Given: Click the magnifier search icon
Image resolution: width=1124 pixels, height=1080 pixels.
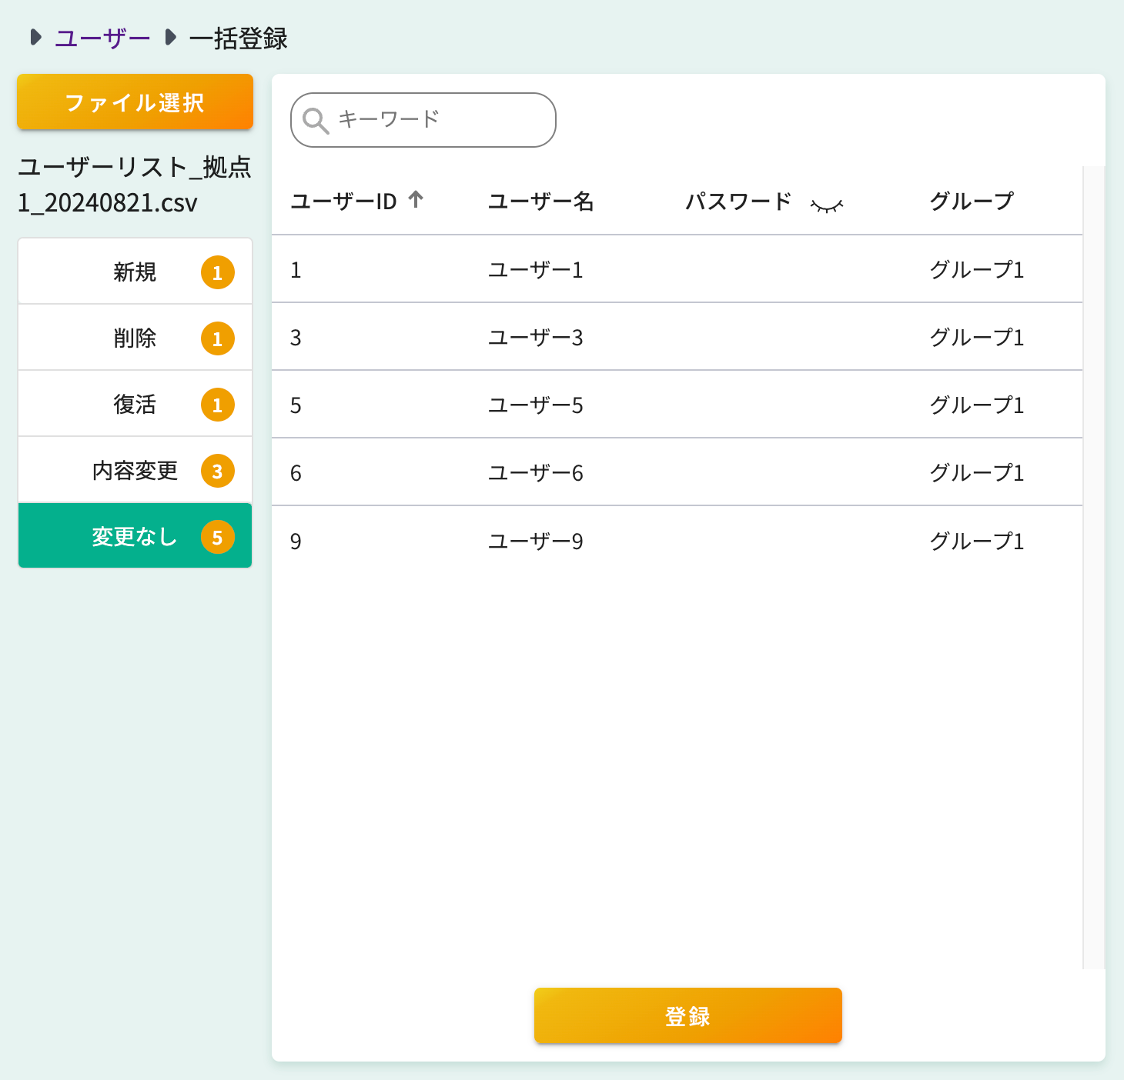Looking at the screenshot, I should click(x=317, y=120).
